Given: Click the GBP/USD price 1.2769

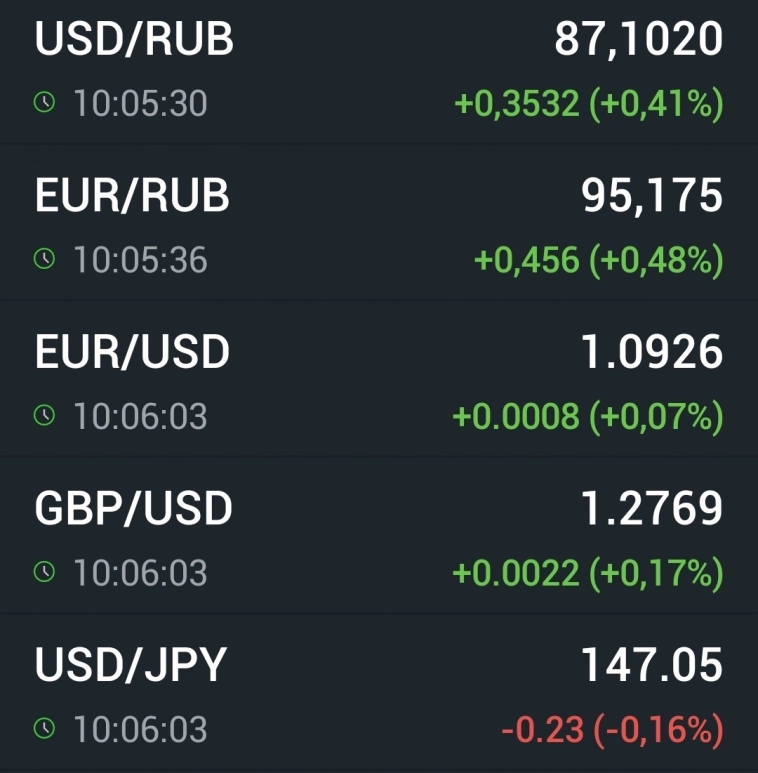Looking at the screenshot, I should point(652,509).
